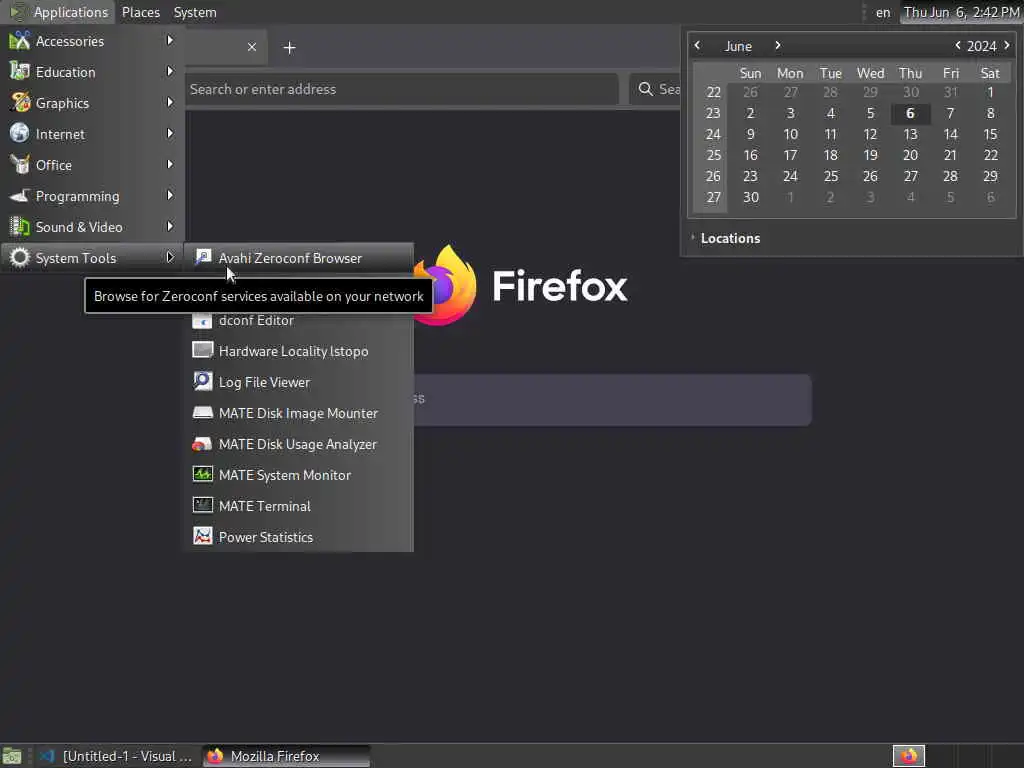Click the en keyboard layout indicator

(x=883, y=12)
